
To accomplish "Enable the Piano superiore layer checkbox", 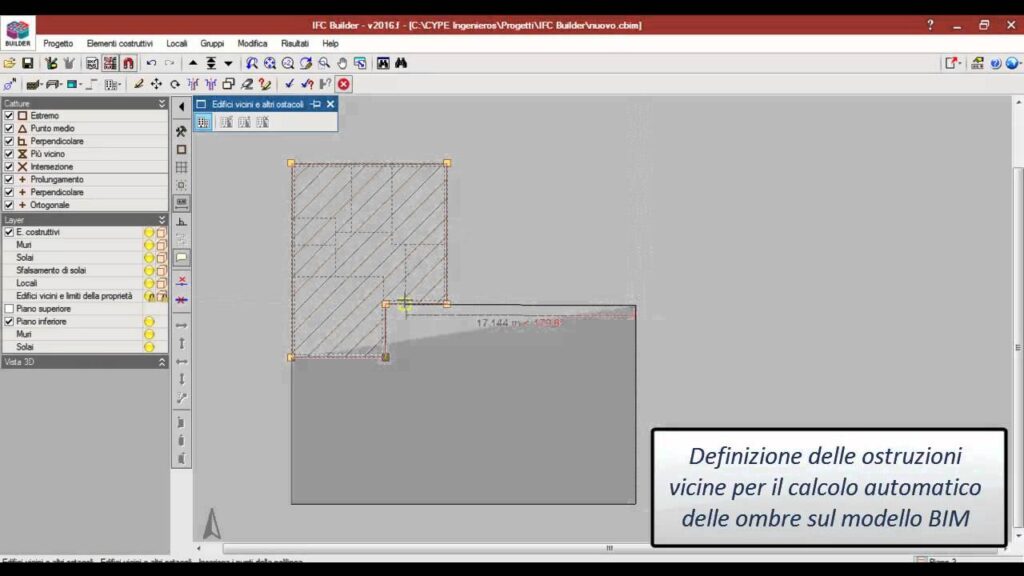I will (9, 309).
